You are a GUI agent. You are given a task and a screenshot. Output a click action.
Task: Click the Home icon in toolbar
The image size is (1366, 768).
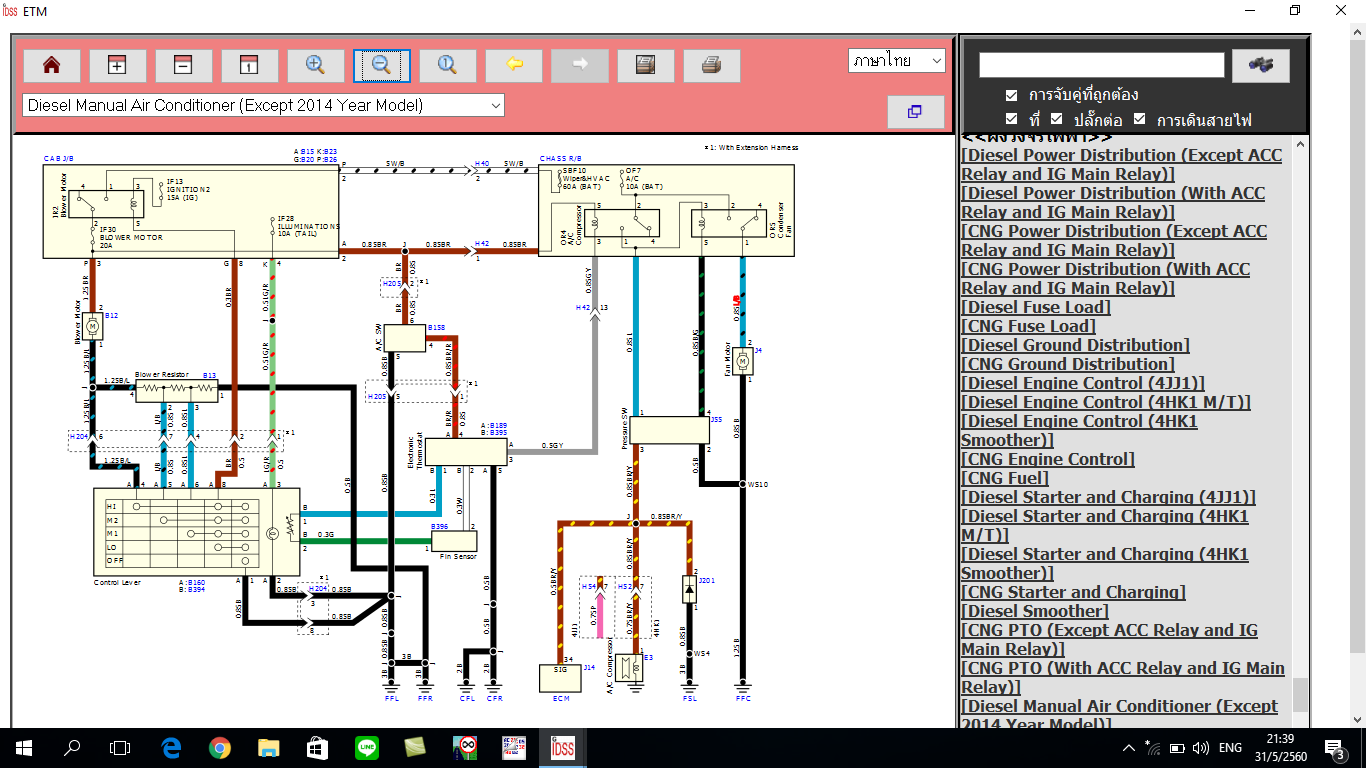[x=51, y=66]
